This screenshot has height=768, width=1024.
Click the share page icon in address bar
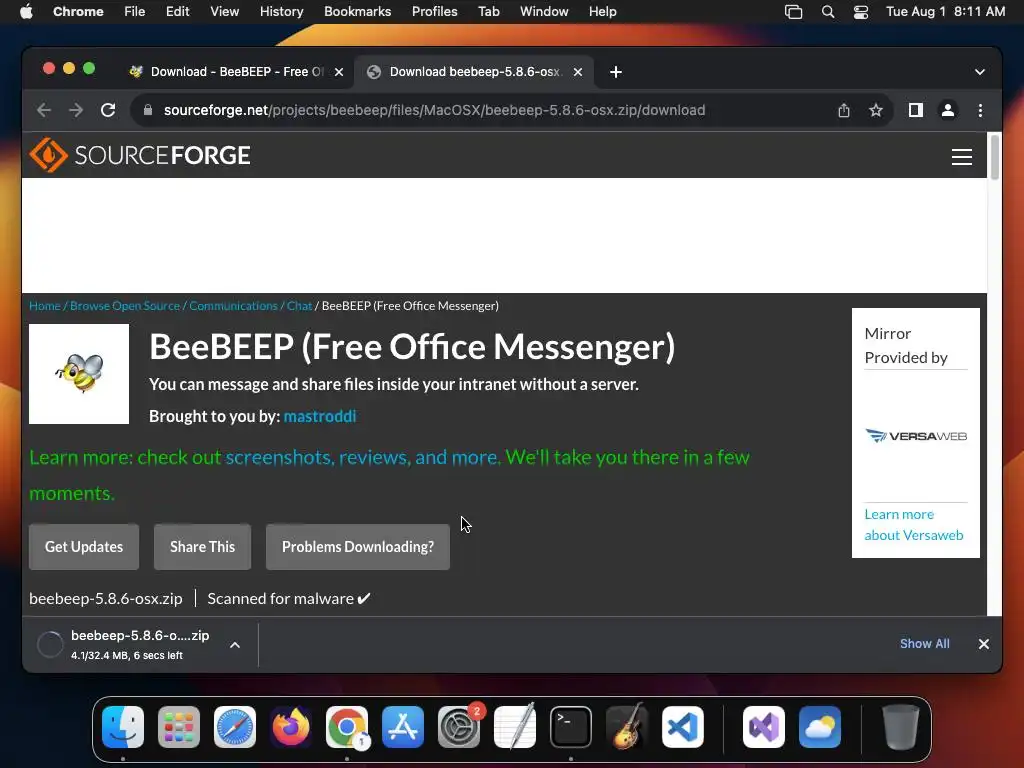[844, 110]
